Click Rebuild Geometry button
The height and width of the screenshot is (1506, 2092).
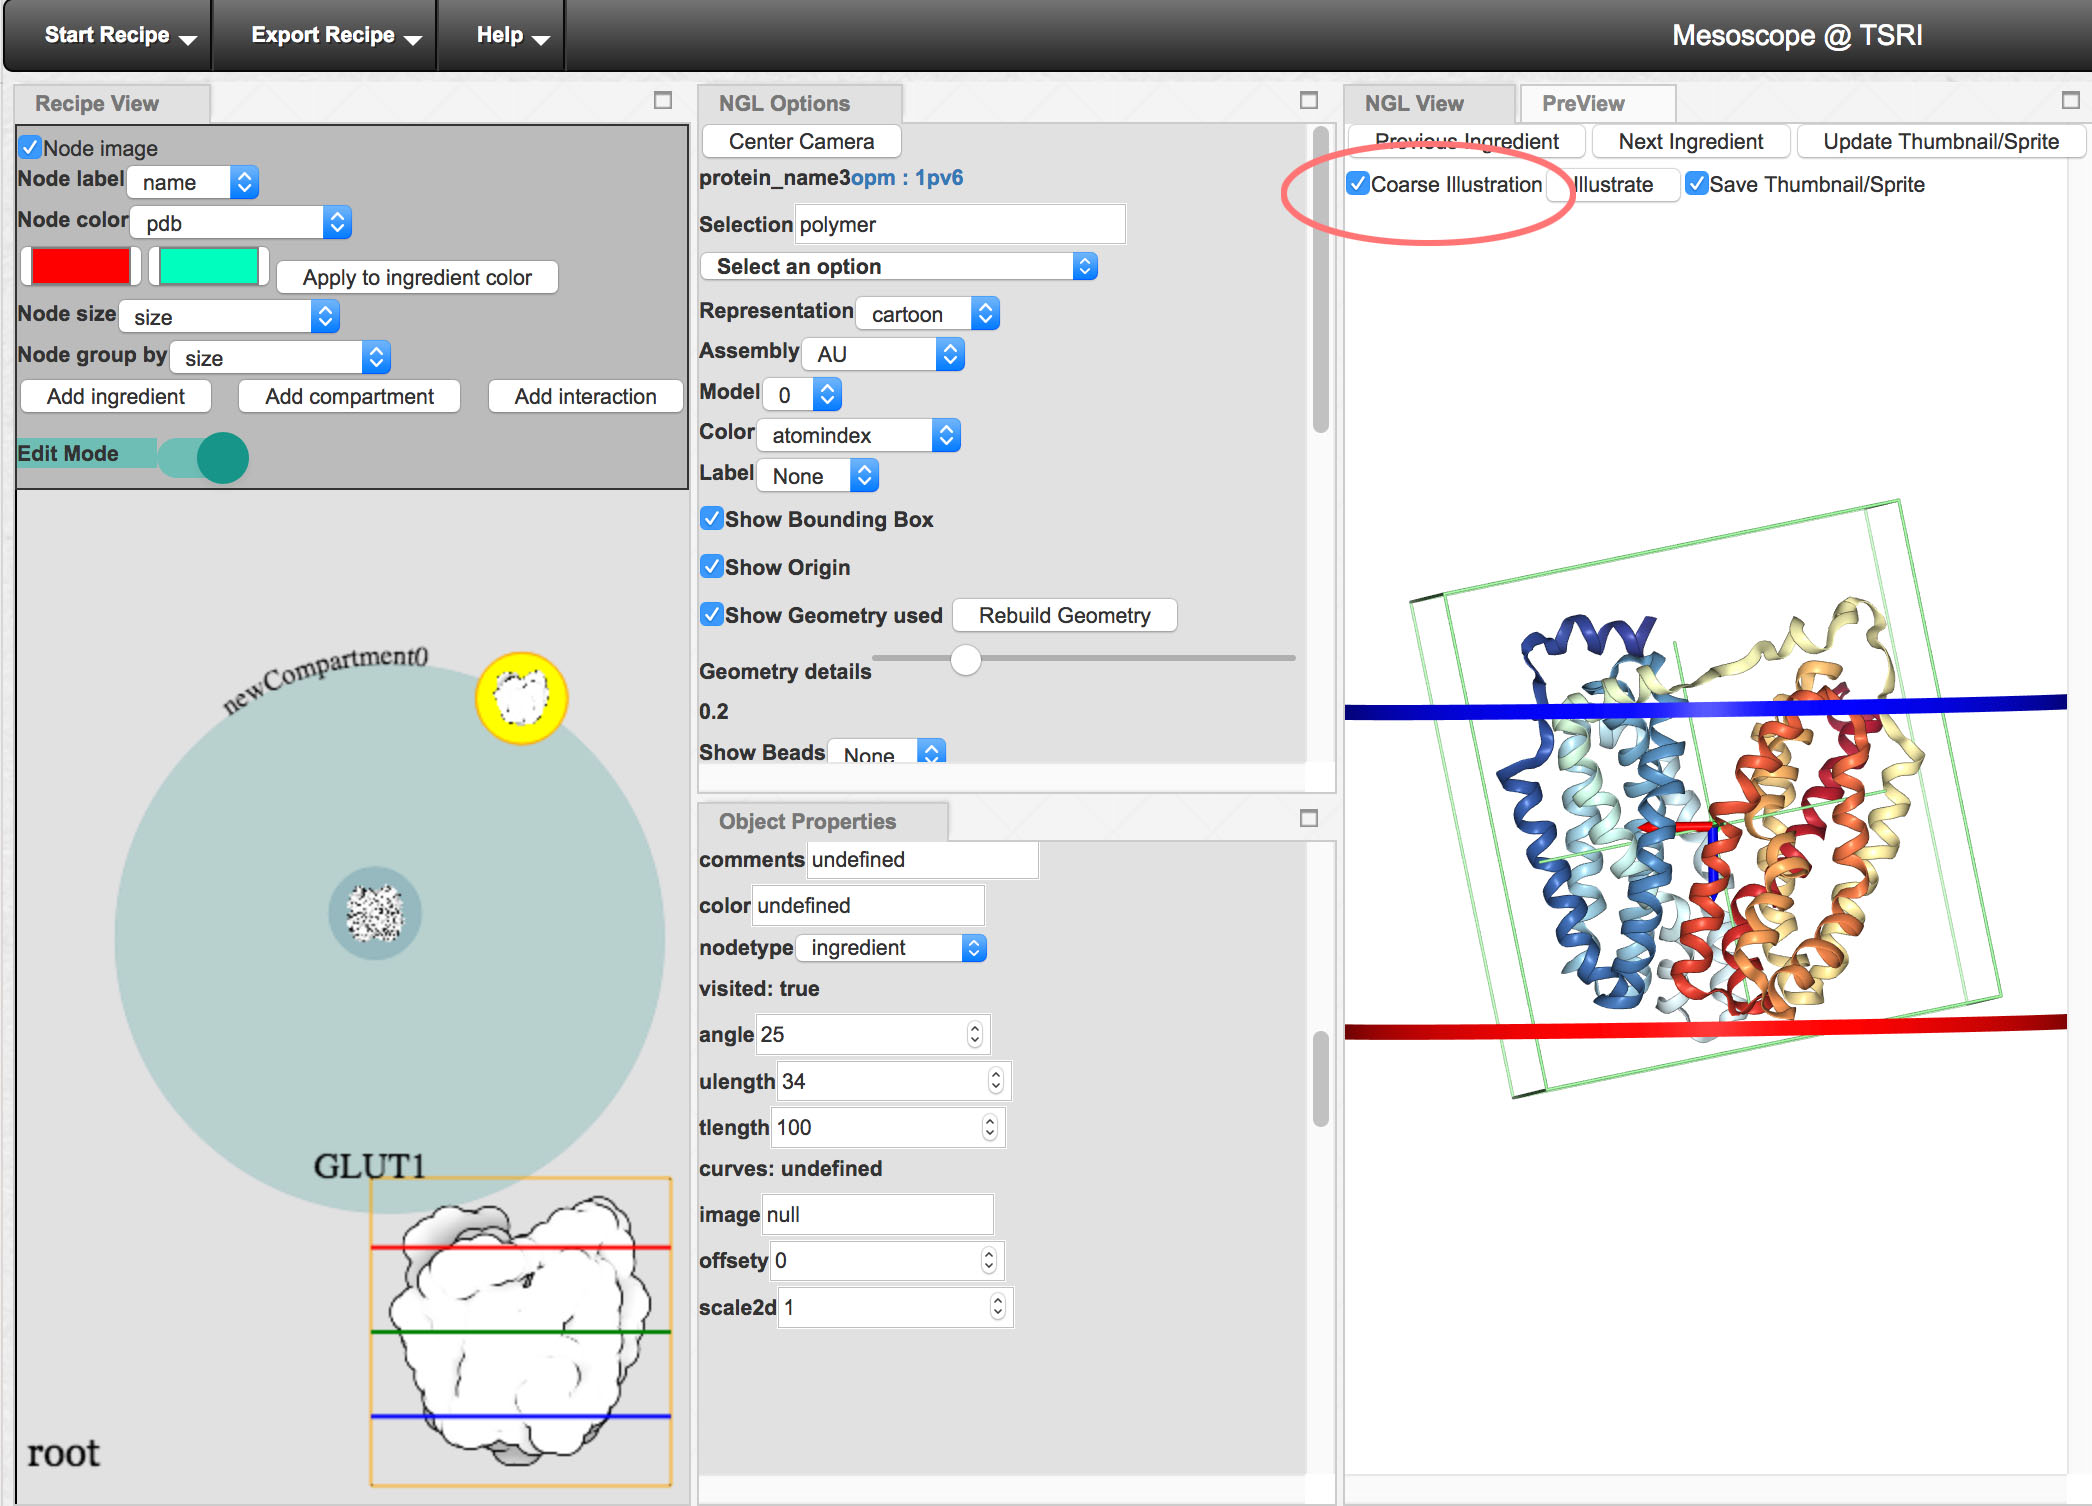click(x=1064, y=616)
